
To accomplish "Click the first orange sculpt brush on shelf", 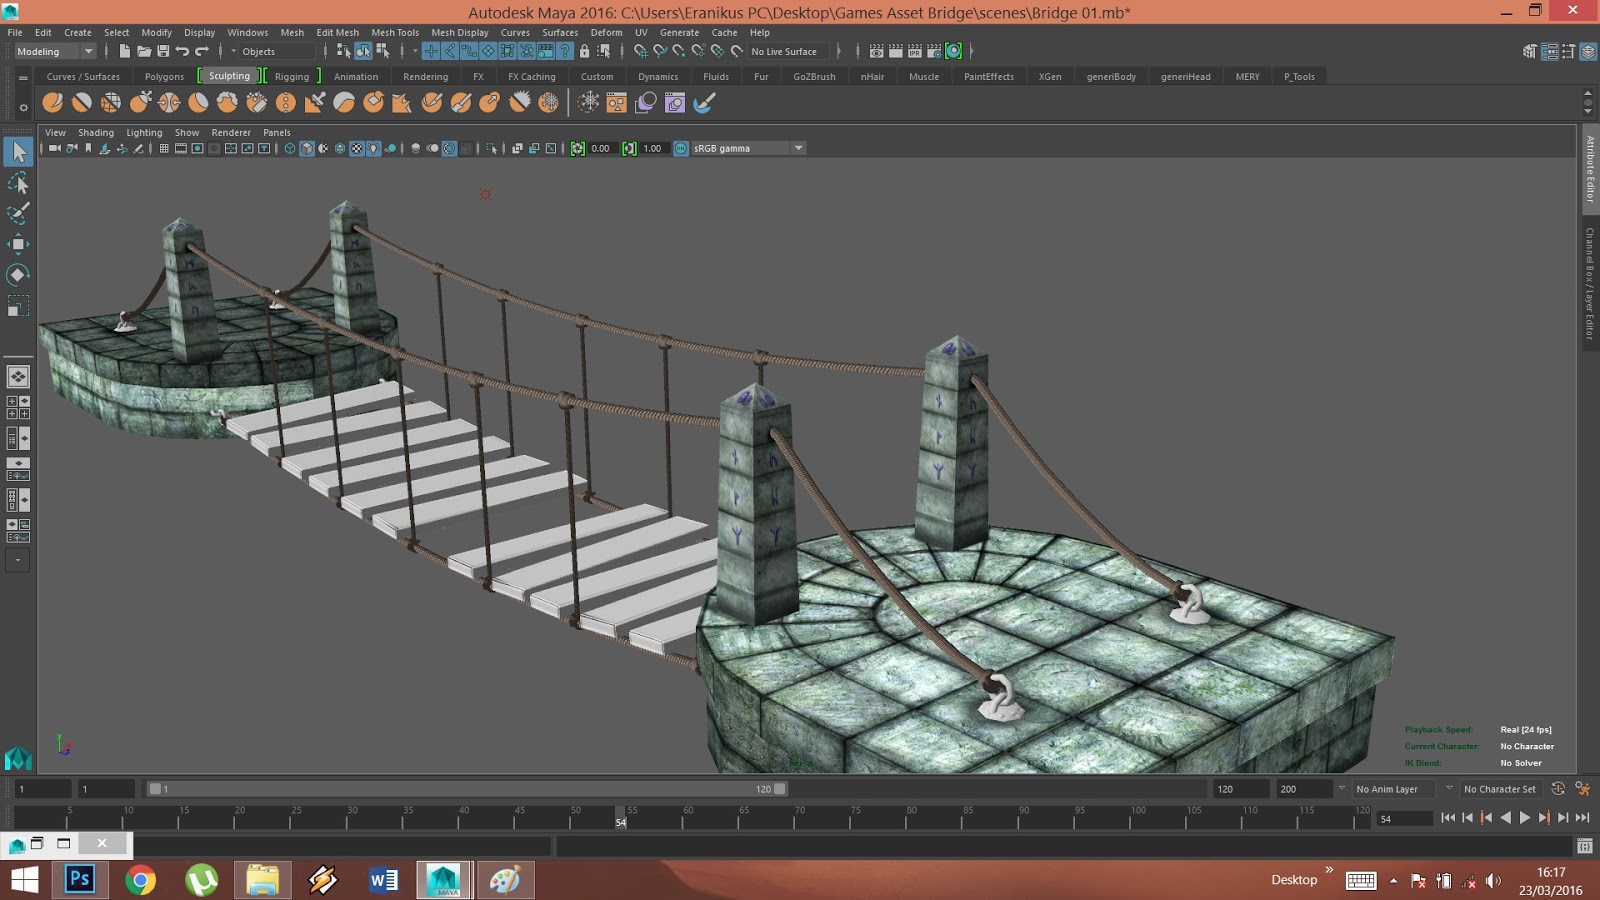I will [x=53, y=102].
